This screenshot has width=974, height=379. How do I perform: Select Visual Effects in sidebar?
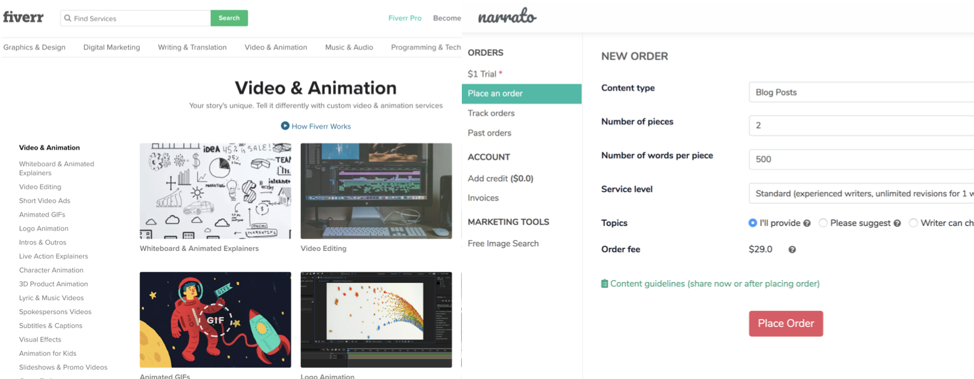[x=40, y=339]
